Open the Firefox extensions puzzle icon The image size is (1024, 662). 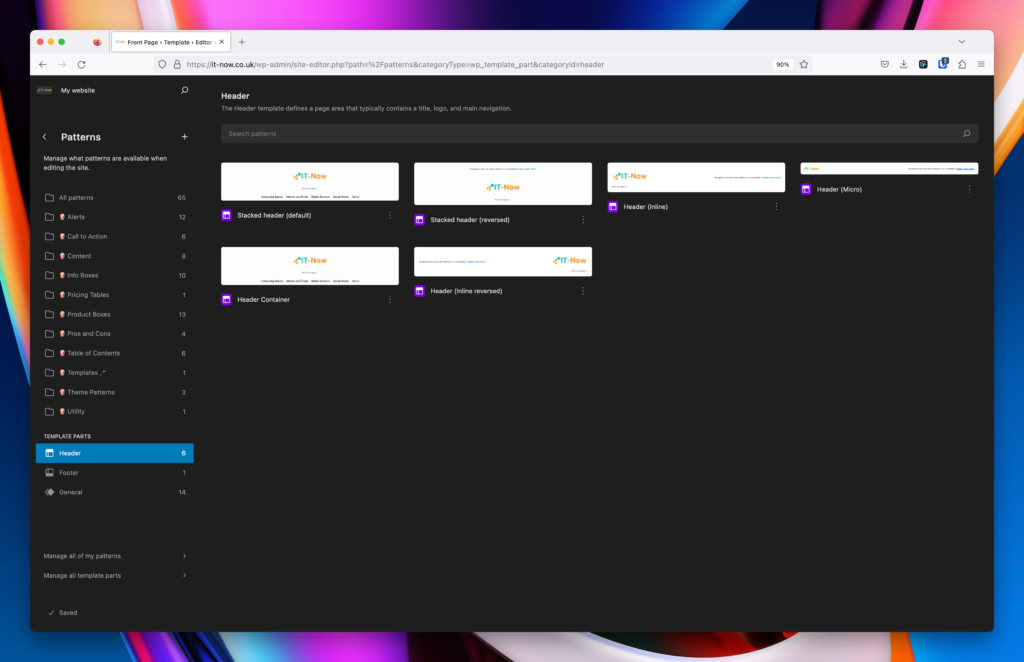962,64
